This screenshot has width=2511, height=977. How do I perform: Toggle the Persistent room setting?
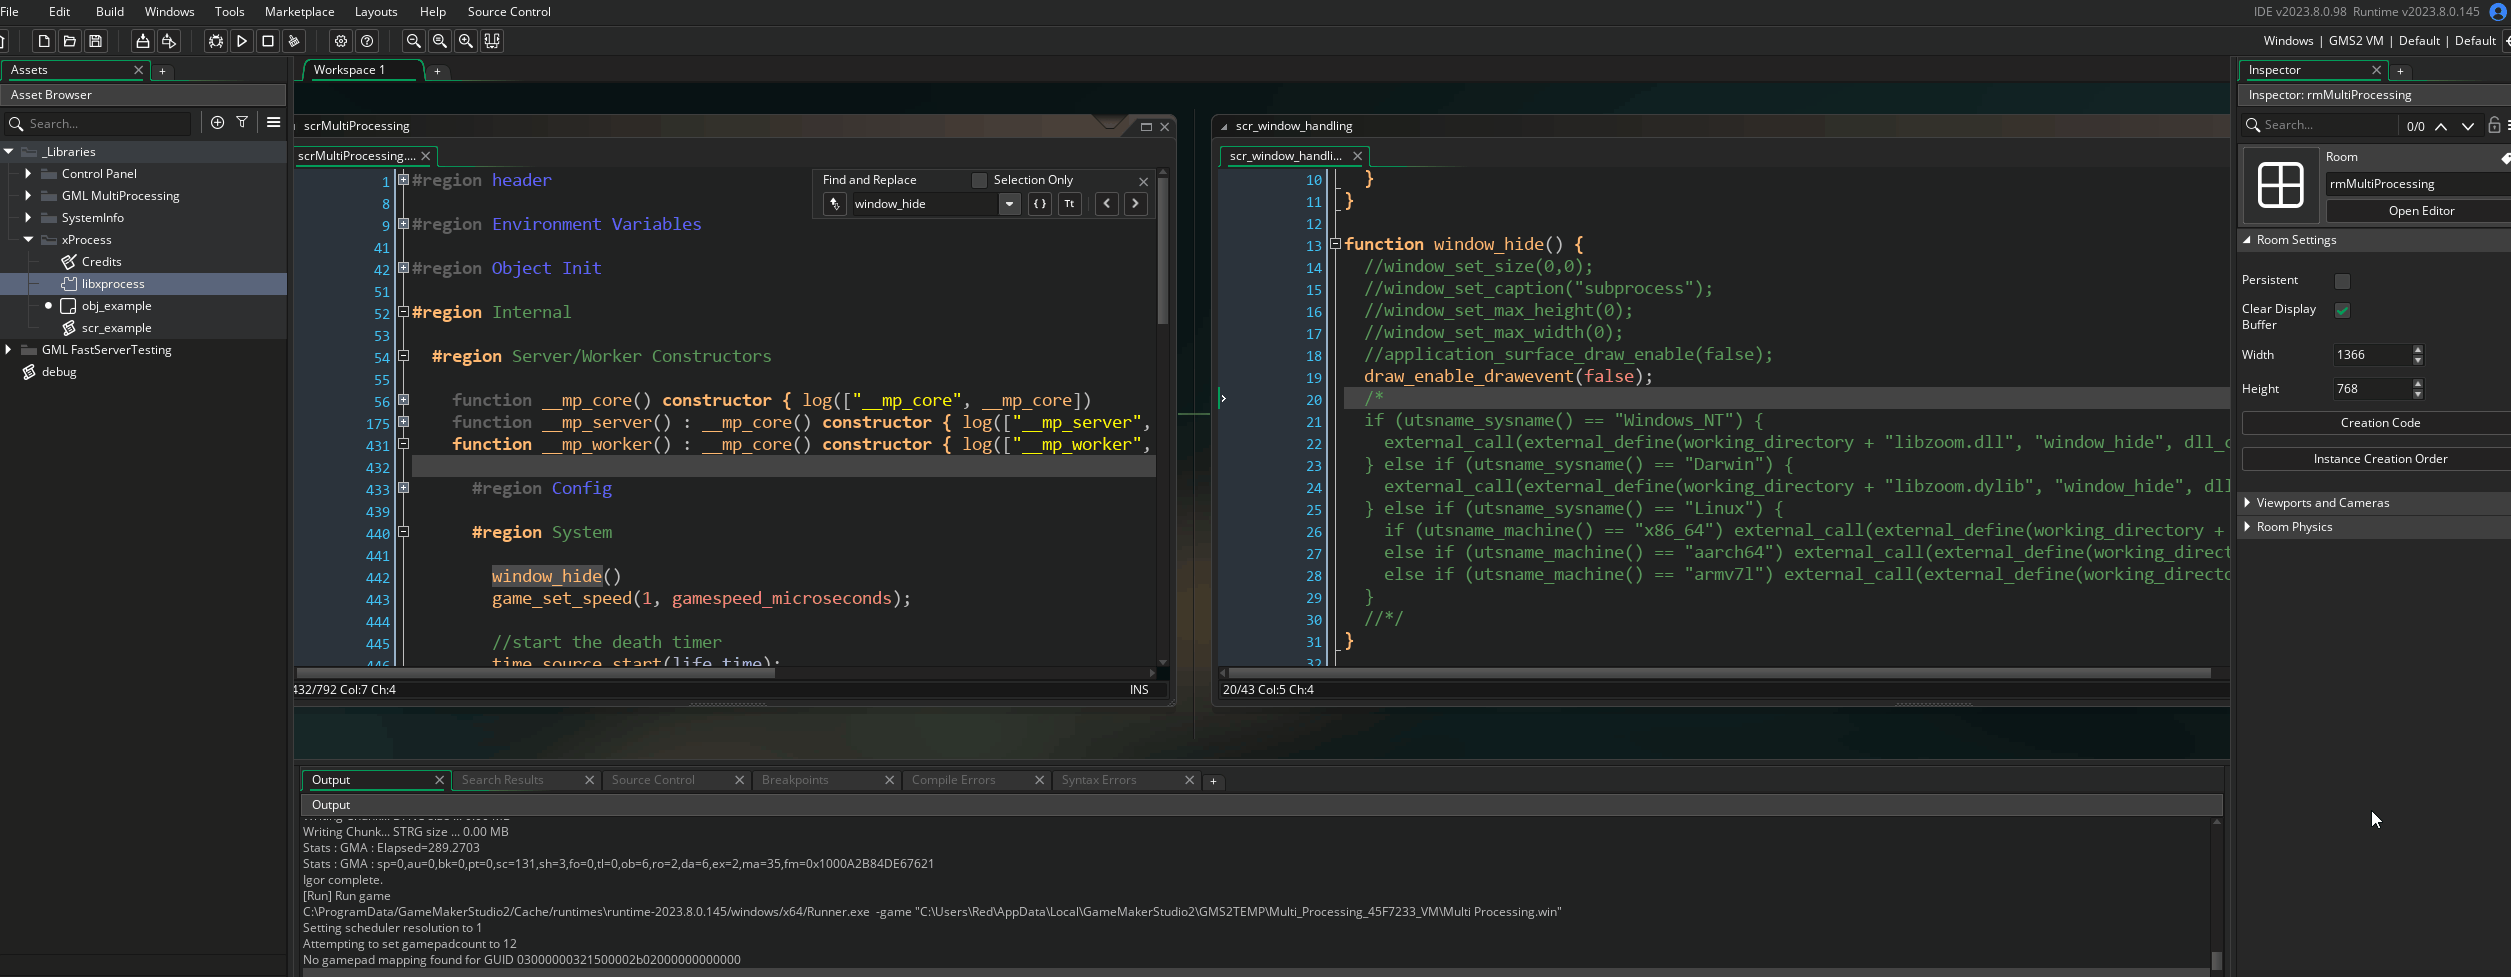coord(2342,281)
